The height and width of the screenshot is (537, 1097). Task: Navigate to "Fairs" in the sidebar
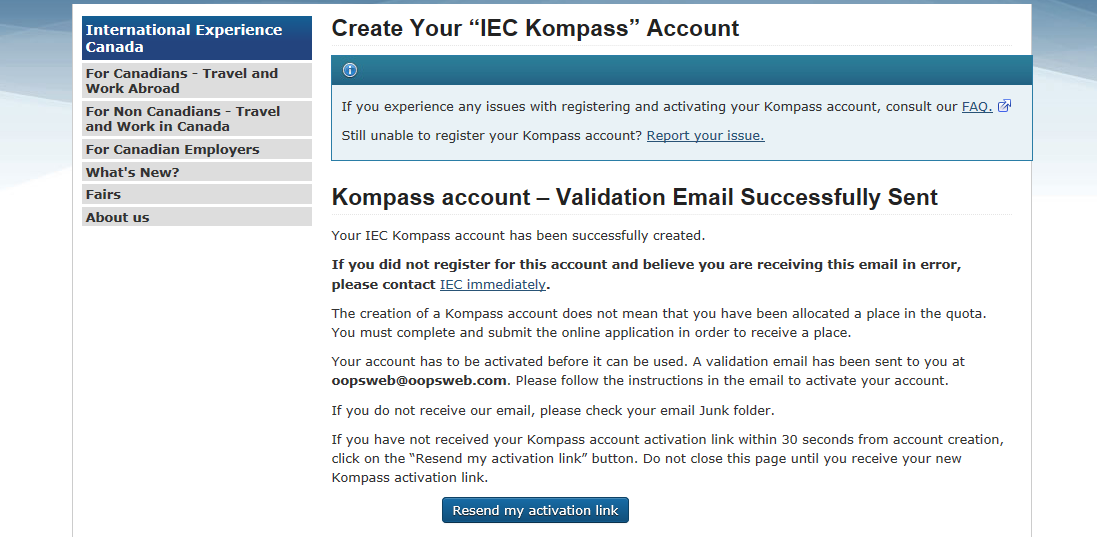(196, 195)
